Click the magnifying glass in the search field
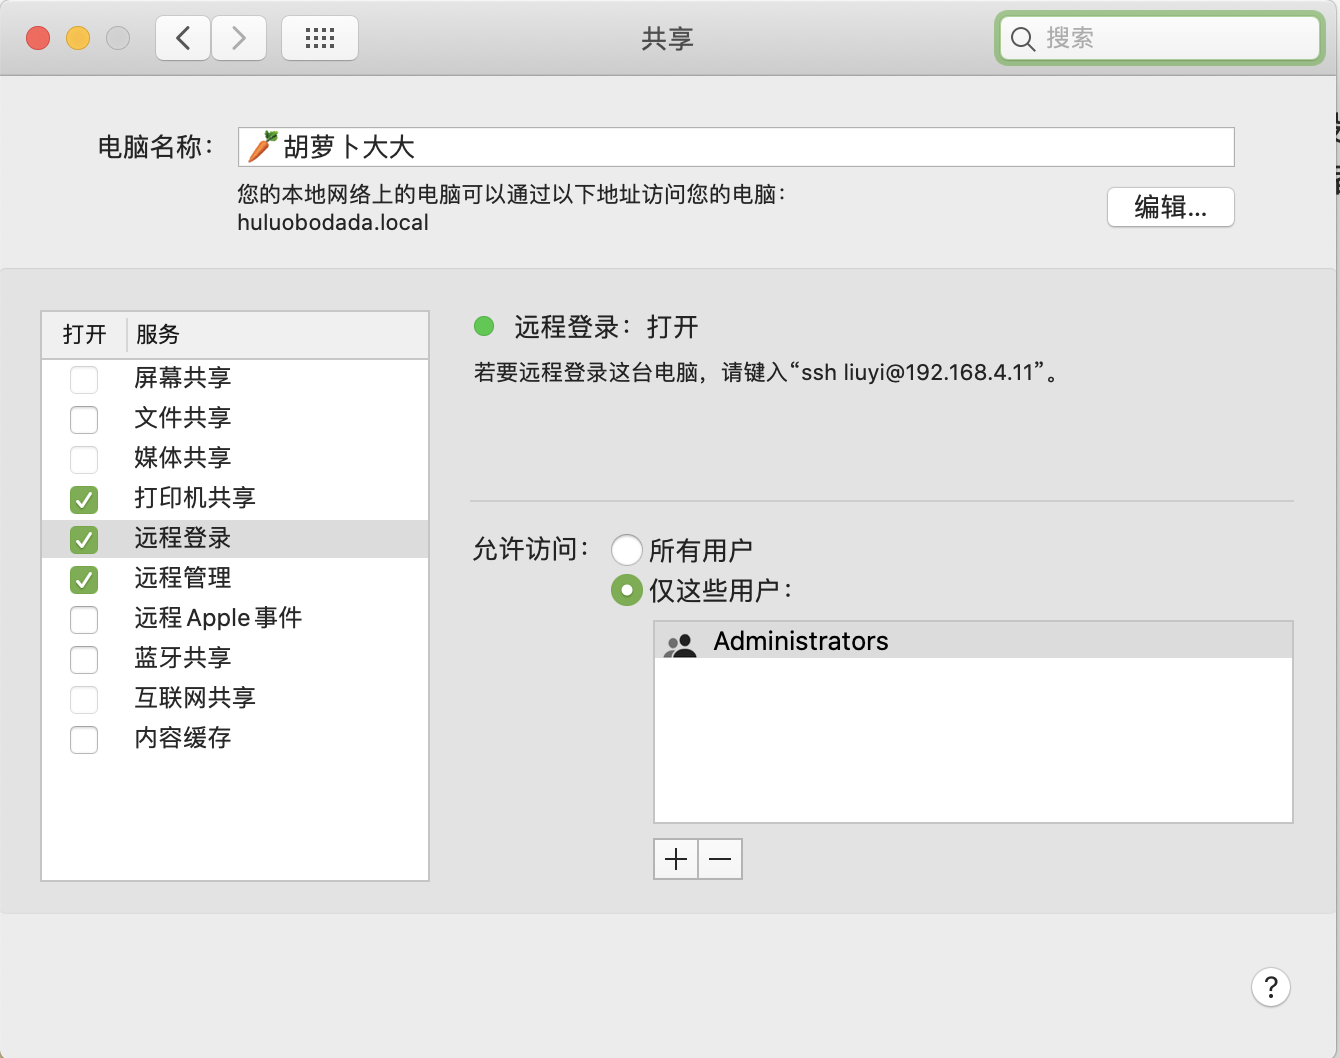Screen dimensions: 1340x1058 1021,39
